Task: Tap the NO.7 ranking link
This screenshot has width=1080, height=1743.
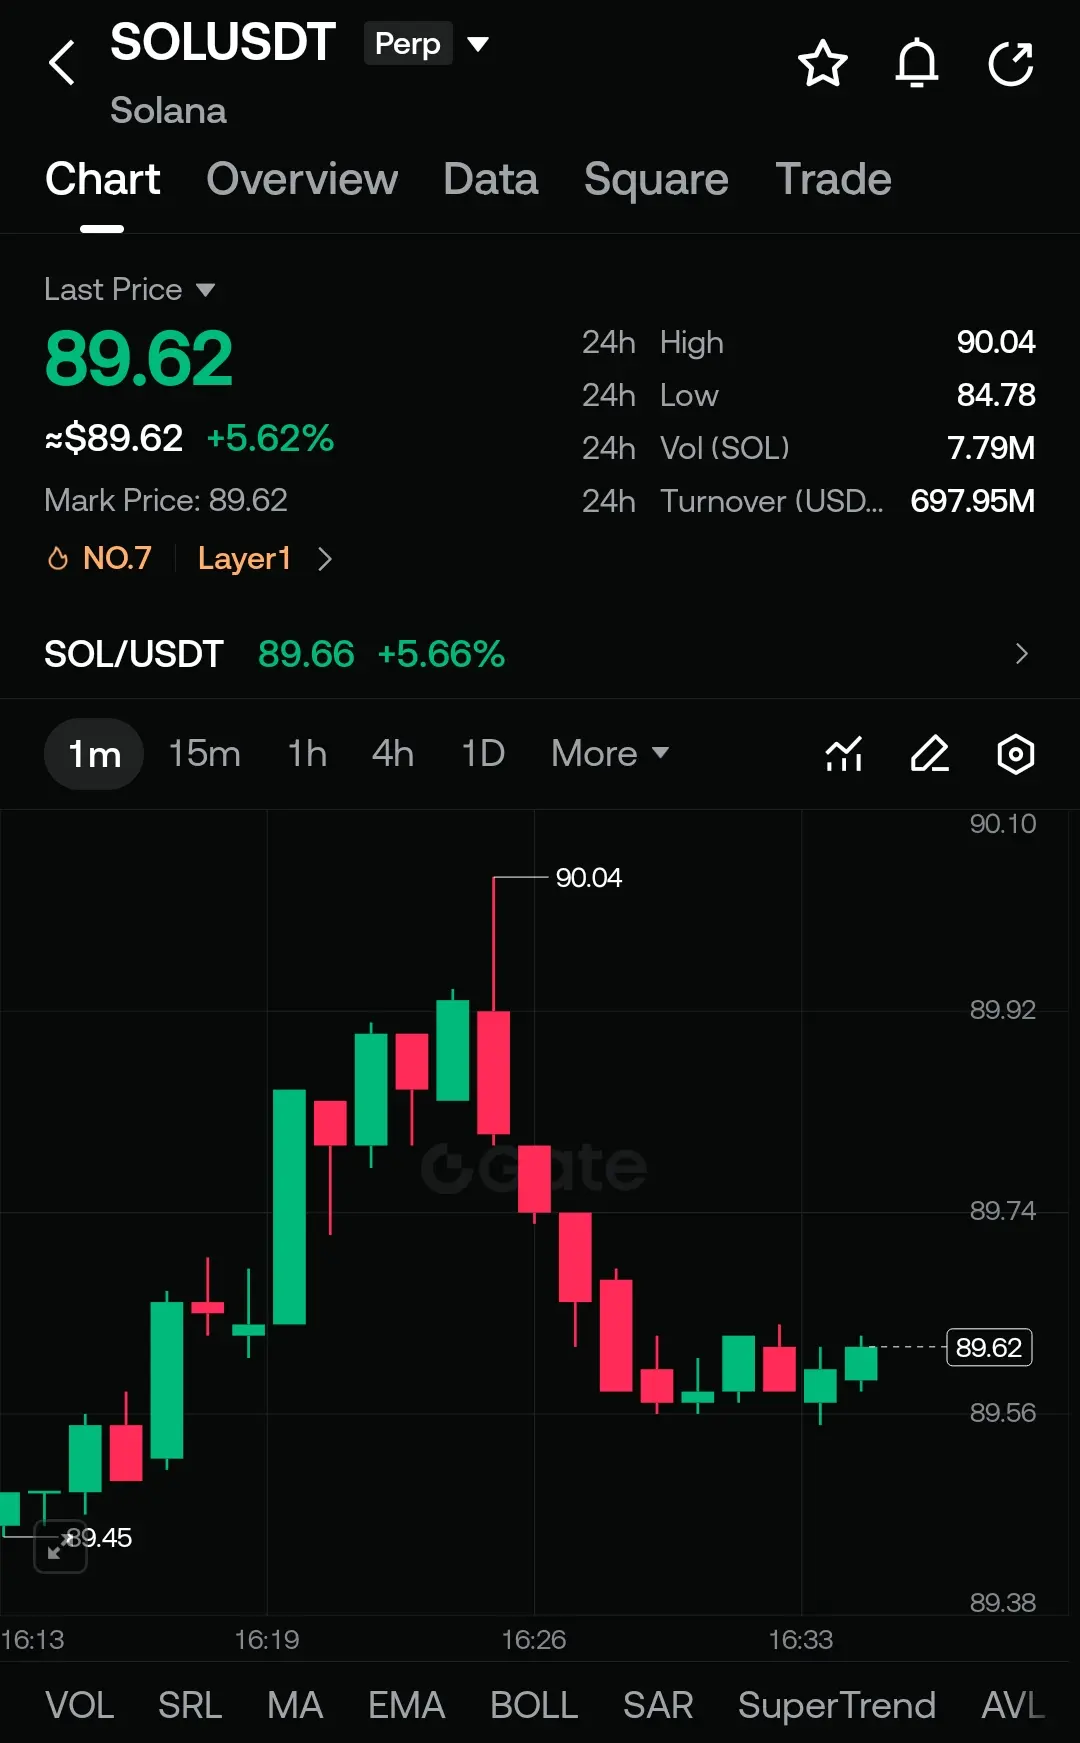Action: point(117,558)
